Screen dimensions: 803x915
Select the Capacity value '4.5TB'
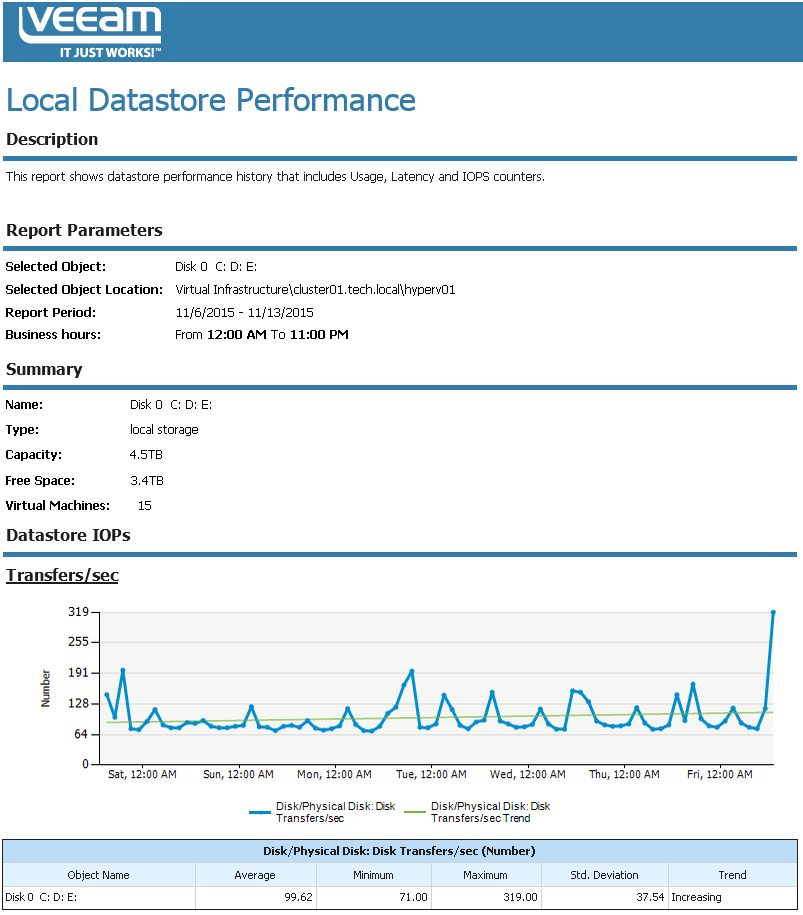[x=146, y=455]
